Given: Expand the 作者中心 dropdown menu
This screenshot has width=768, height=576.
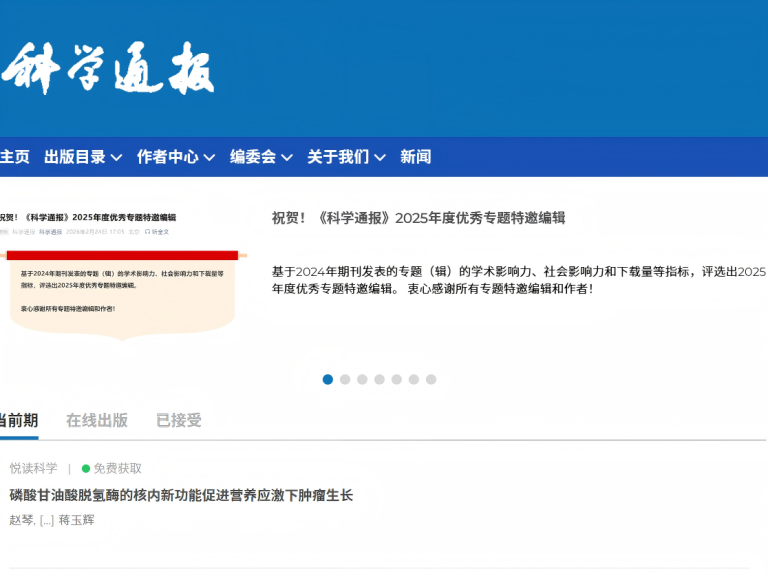Looking at the screenshot, I should click(x=176, y=157).
